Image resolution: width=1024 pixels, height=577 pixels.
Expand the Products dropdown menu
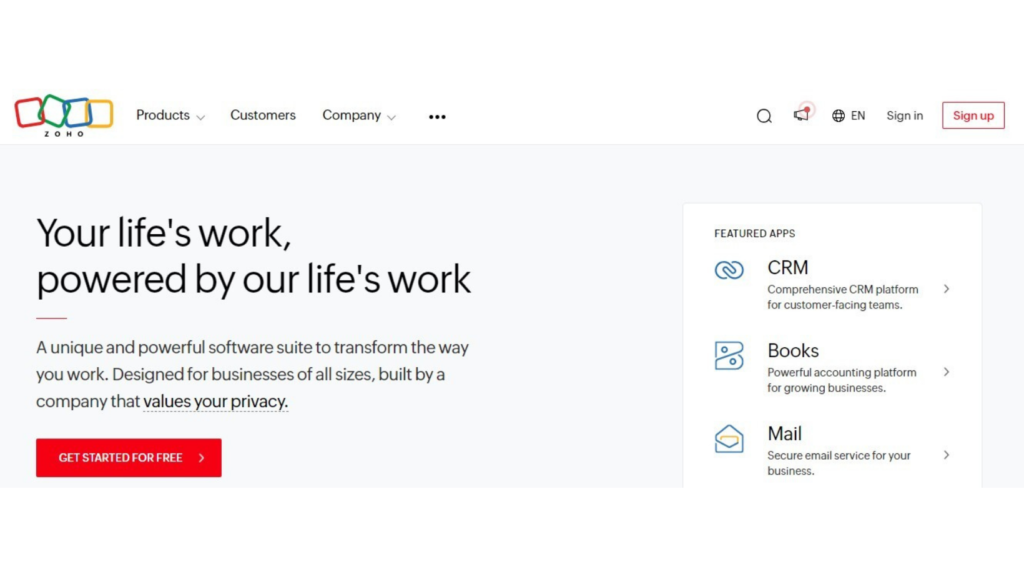pos(170,116)
